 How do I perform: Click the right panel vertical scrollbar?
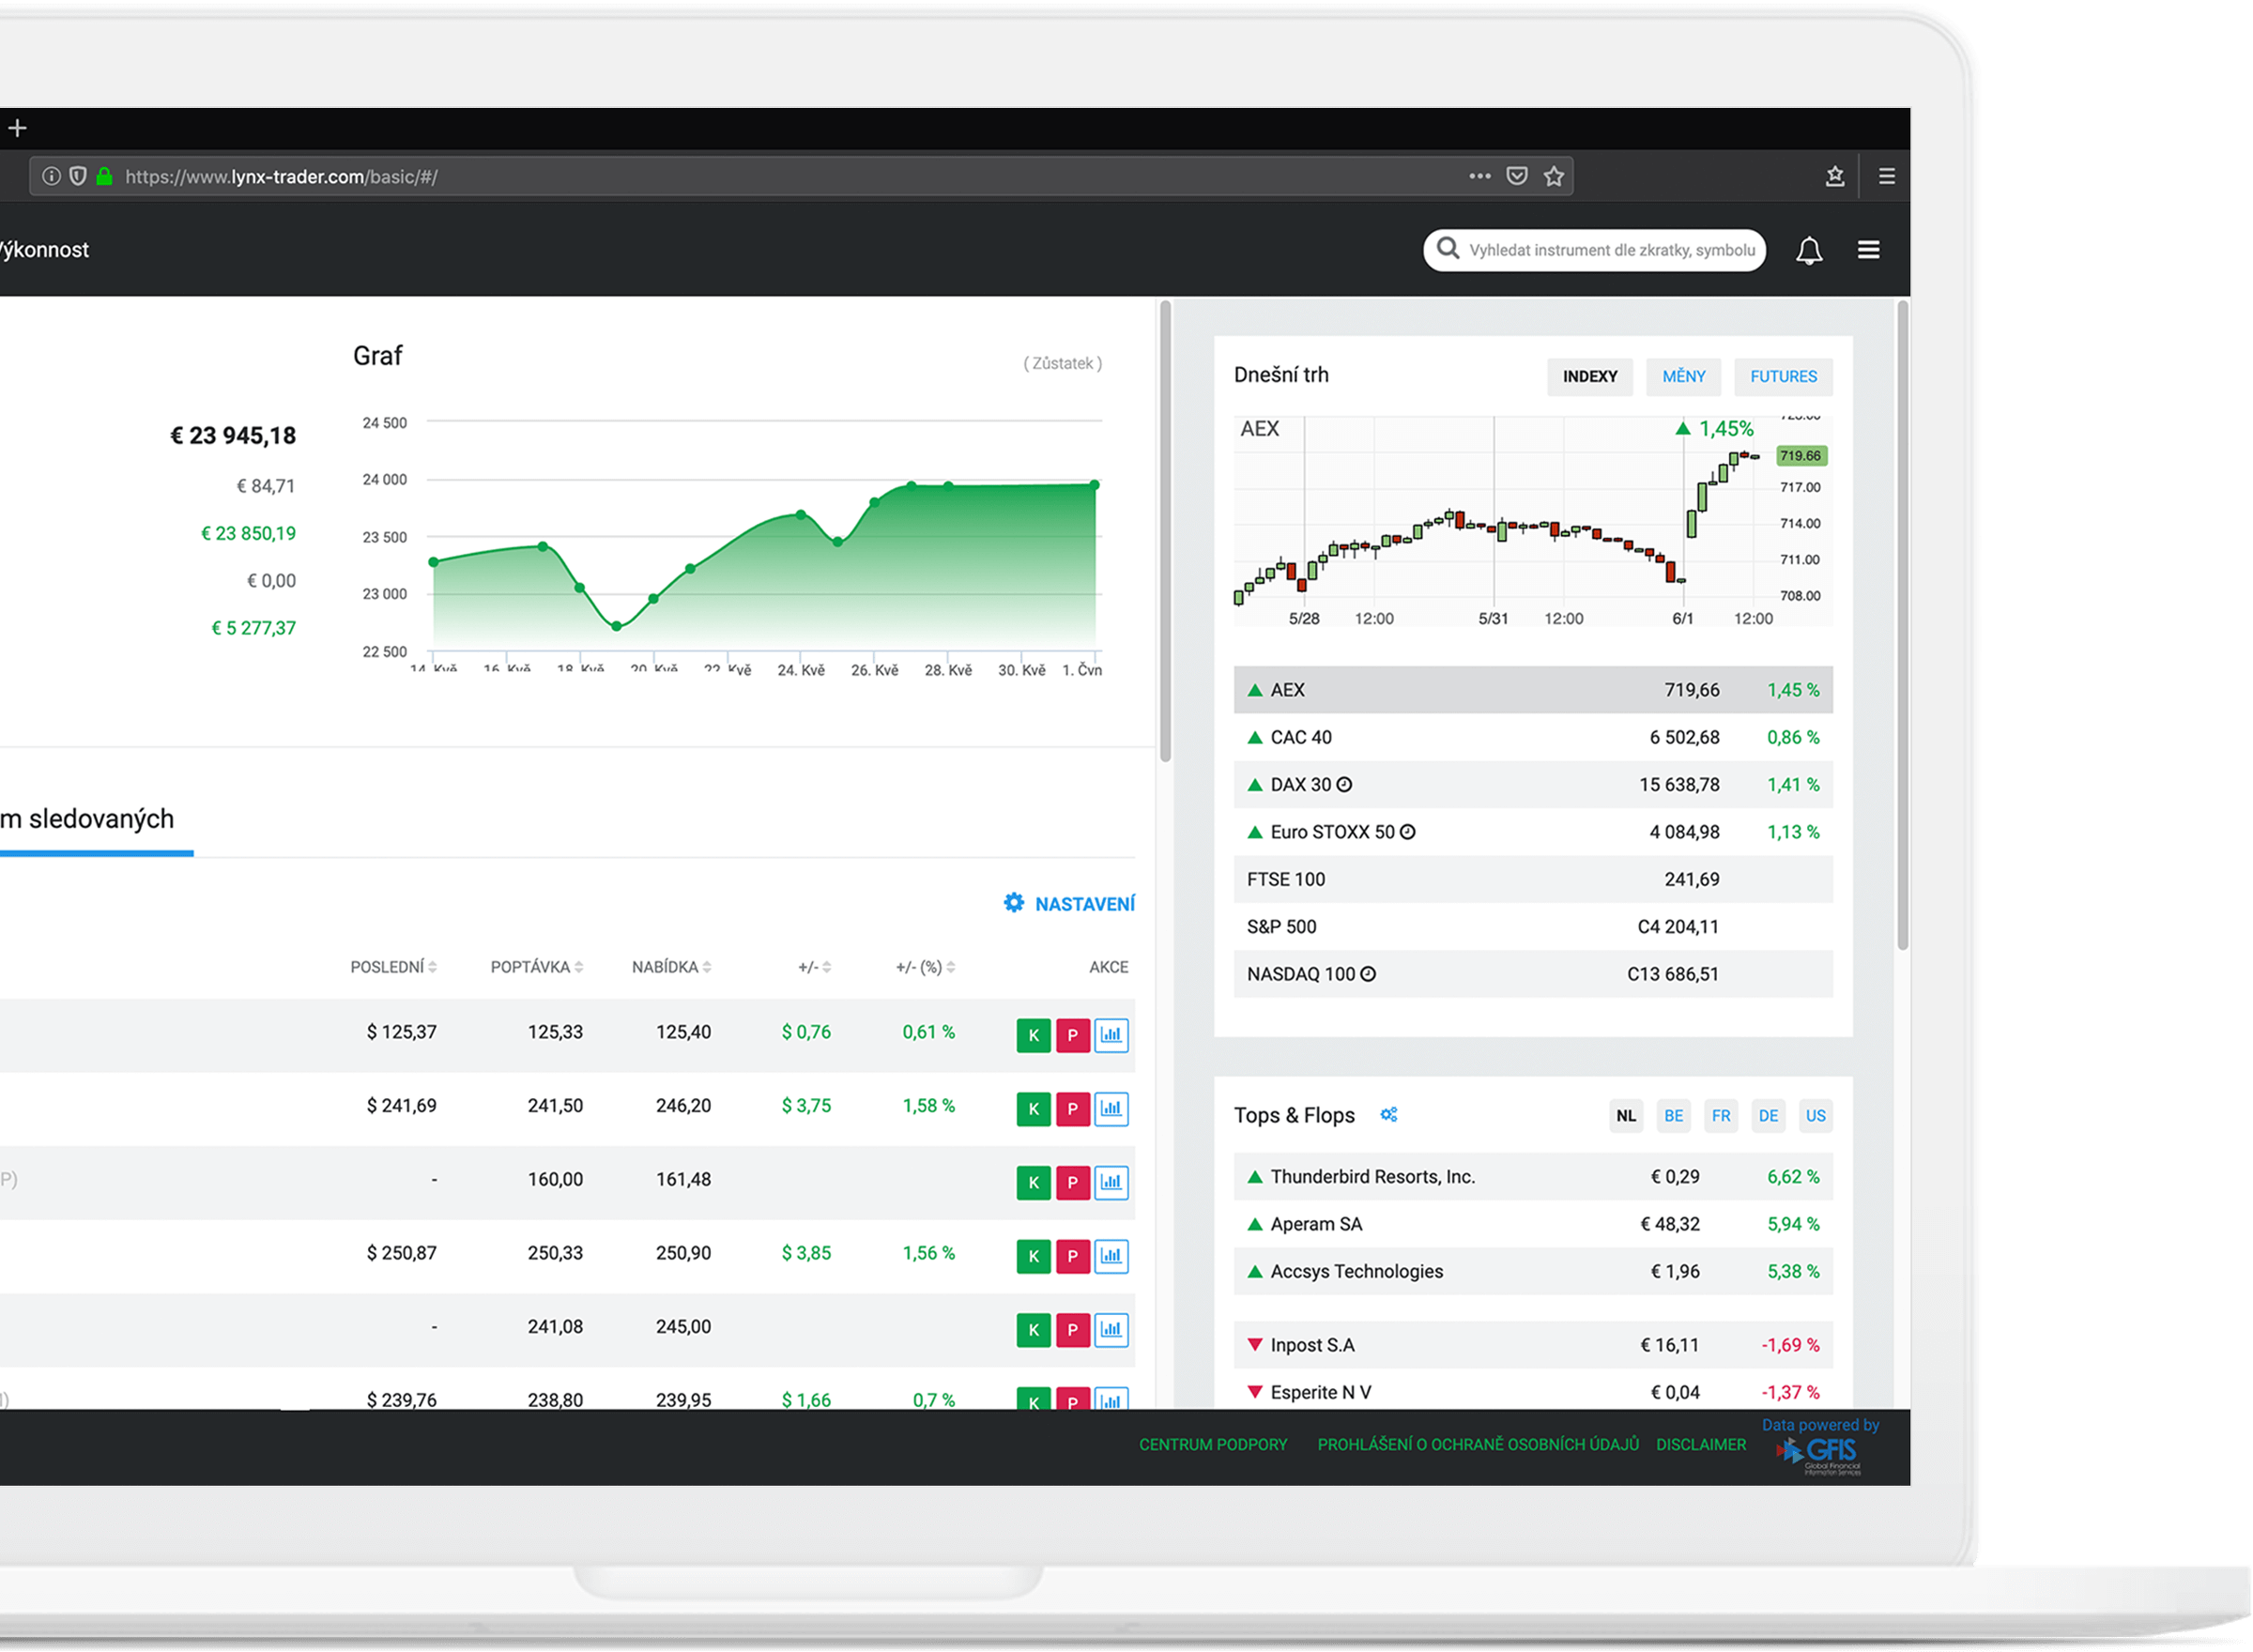point(1902,625)
